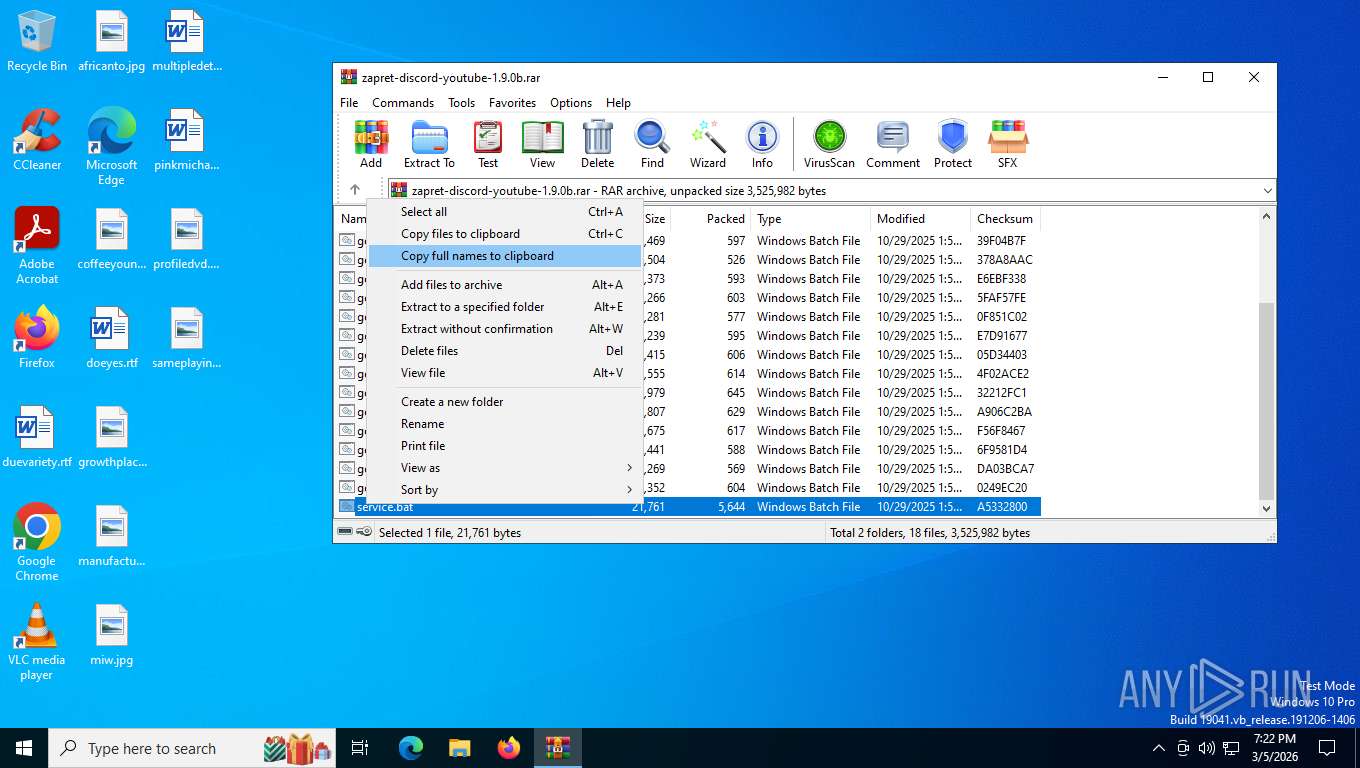
Task: Open doeyes.rtf desktop file
Action: pos(111,338)
